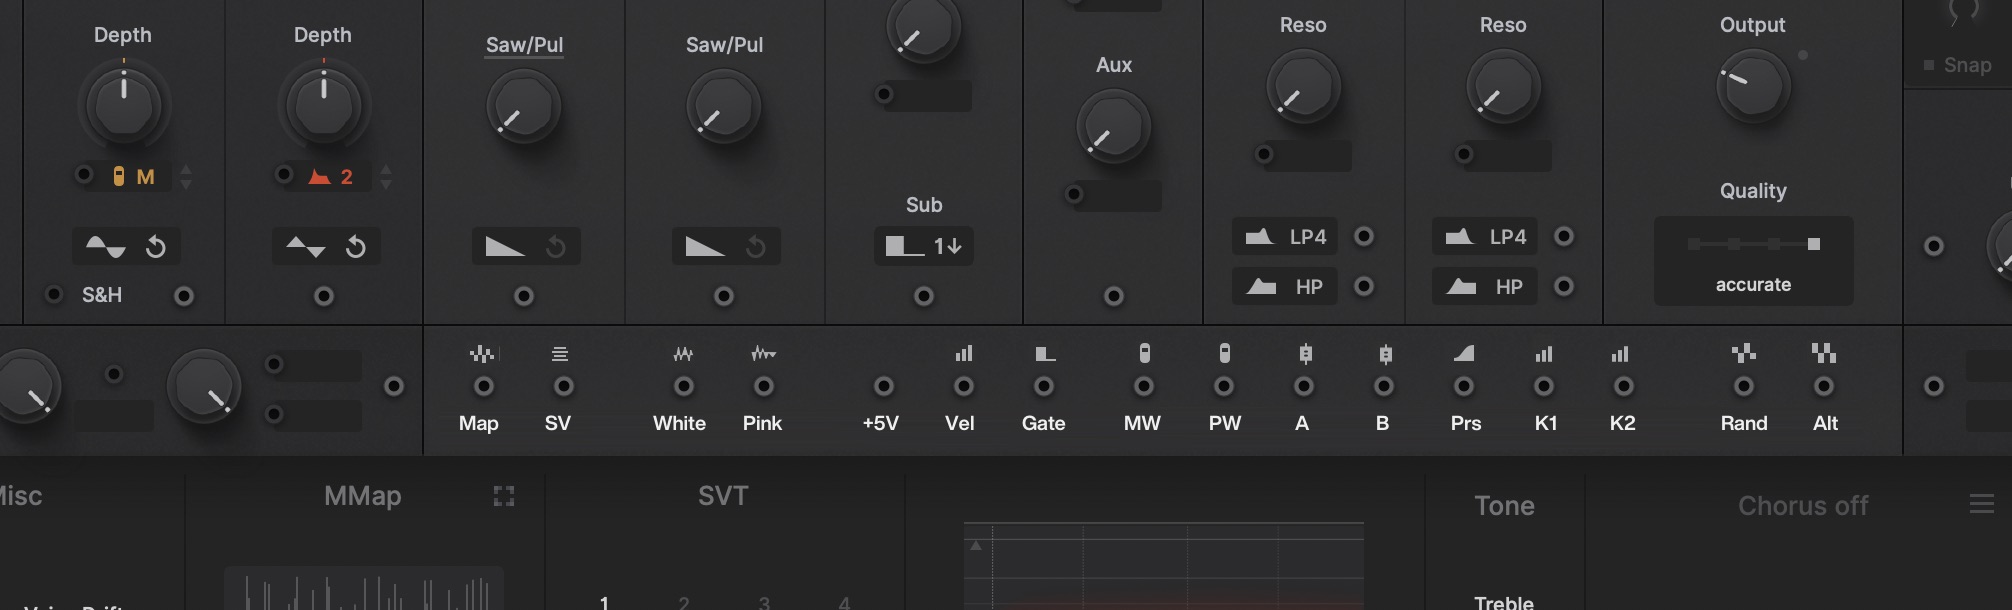Toggle first filter HP output jack
Screen dimensions: 2012x610
tap(1364, 286)
